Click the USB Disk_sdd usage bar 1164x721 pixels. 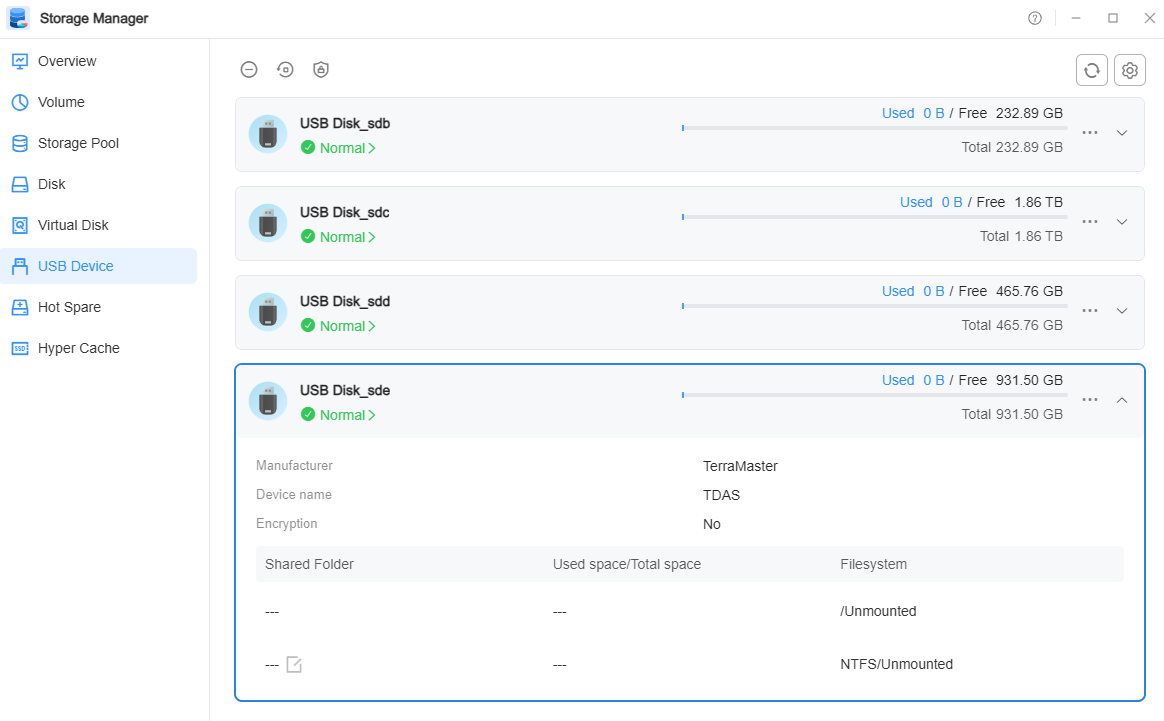[874, 306]
